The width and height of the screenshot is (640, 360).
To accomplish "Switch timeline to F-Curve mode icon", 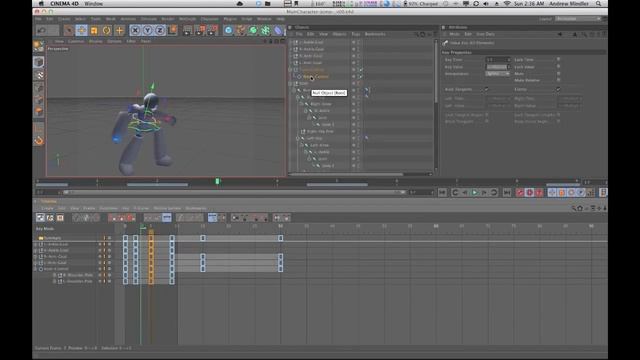I will point(50,218).
